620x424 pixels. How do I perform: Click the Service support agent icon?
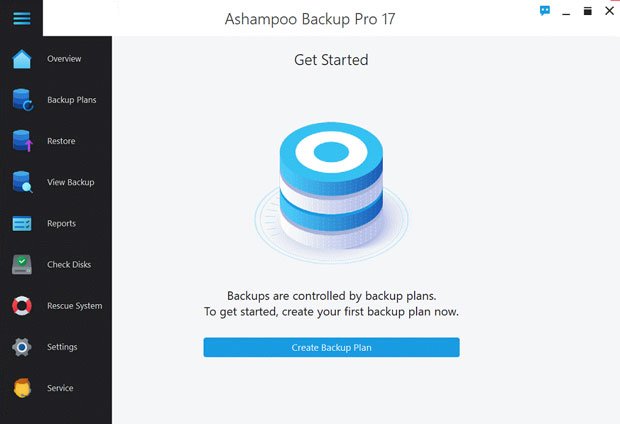22,388
